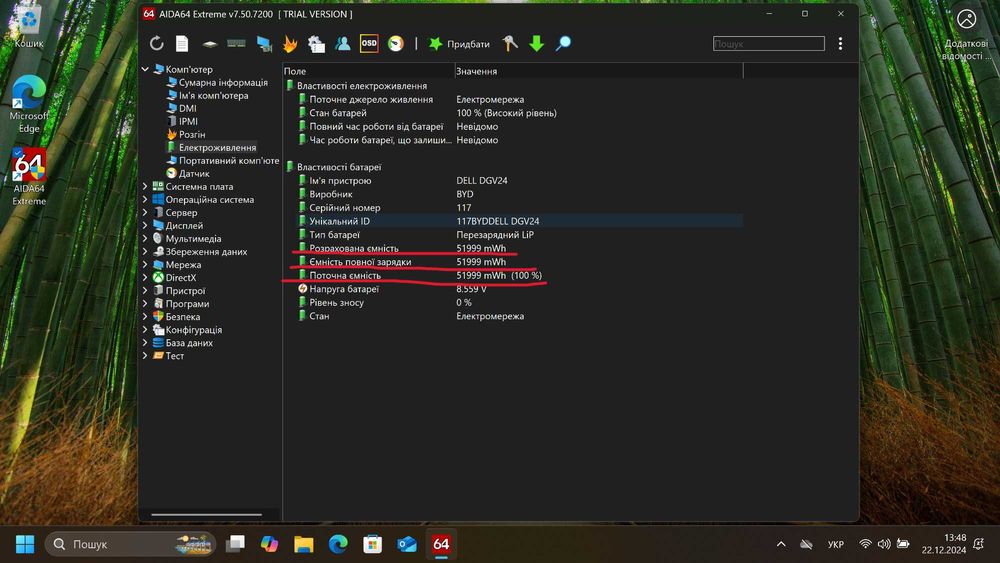Click the УКР language indicator
This screenshot has height=563, width=1000.
pyautogui.click(x=835, y=544)
